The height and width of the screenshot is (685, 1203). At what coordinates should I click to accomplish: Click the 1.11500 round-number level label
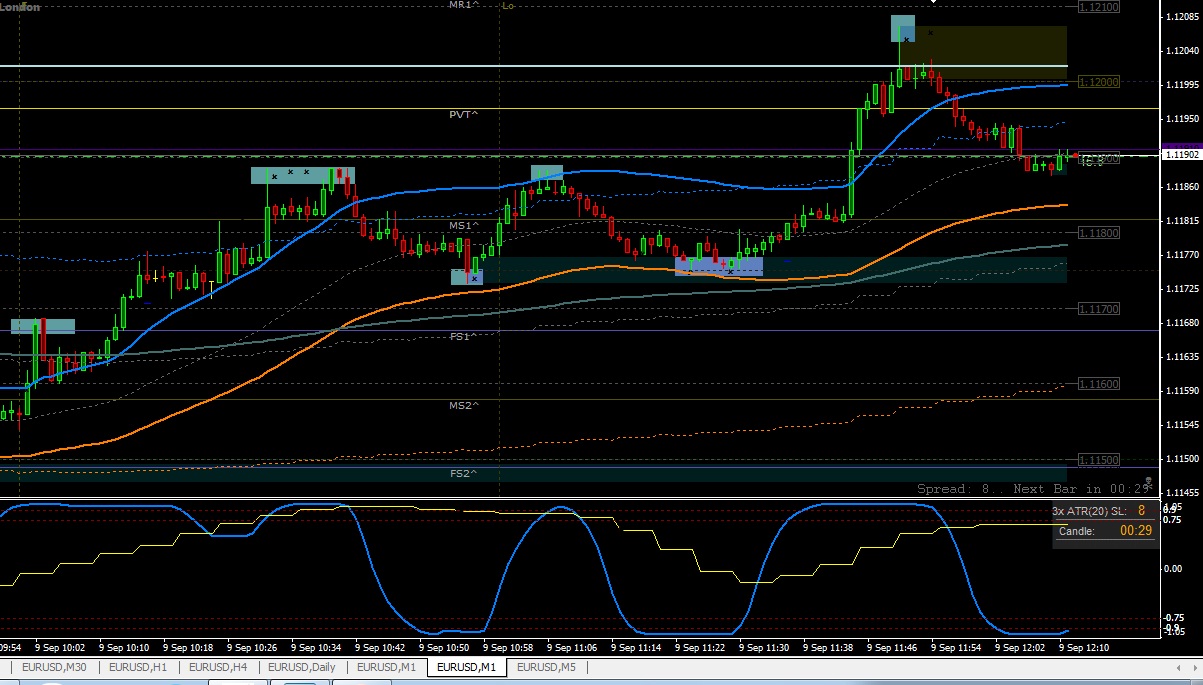tap(1099, 460)
